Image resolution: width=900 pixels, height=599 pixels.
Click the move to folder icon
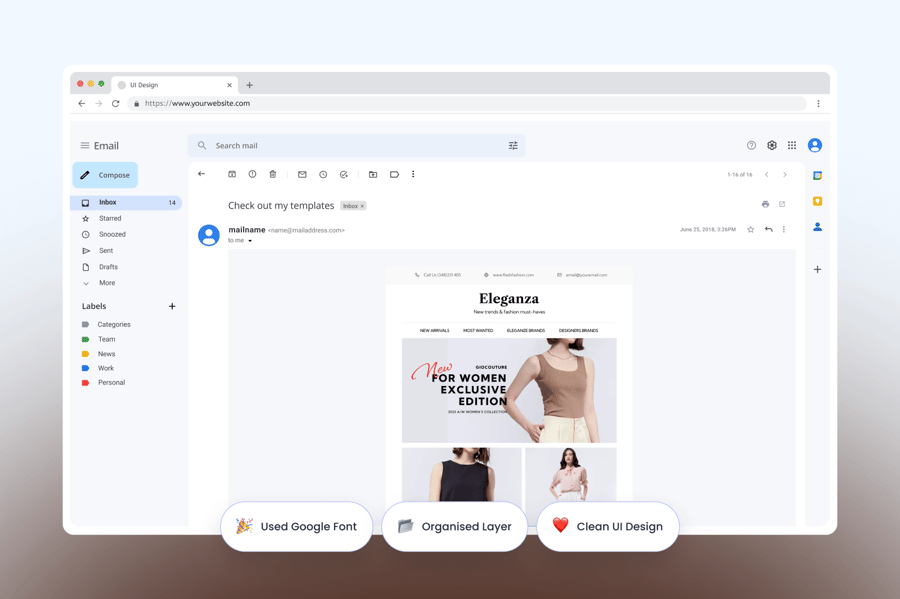(x=373, y=174)
